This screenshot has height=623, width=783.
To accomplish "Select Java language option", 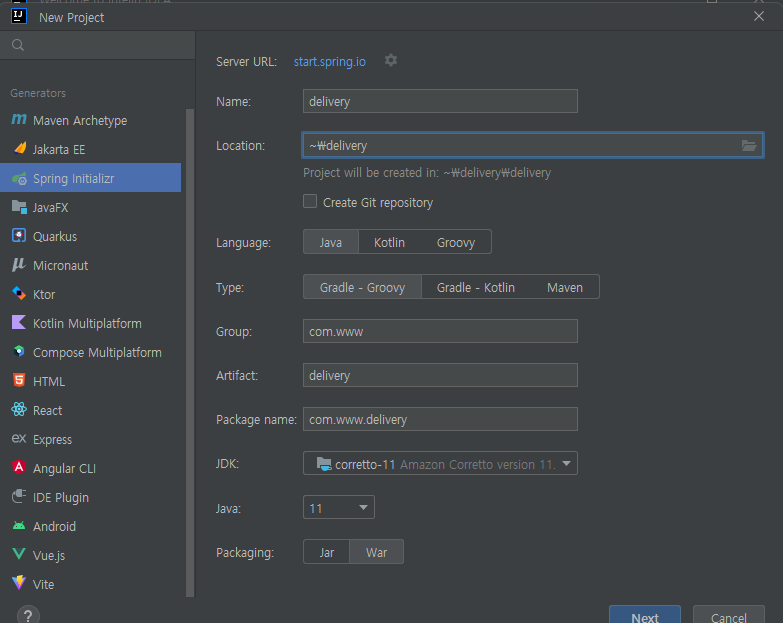I will pos(331,242).
